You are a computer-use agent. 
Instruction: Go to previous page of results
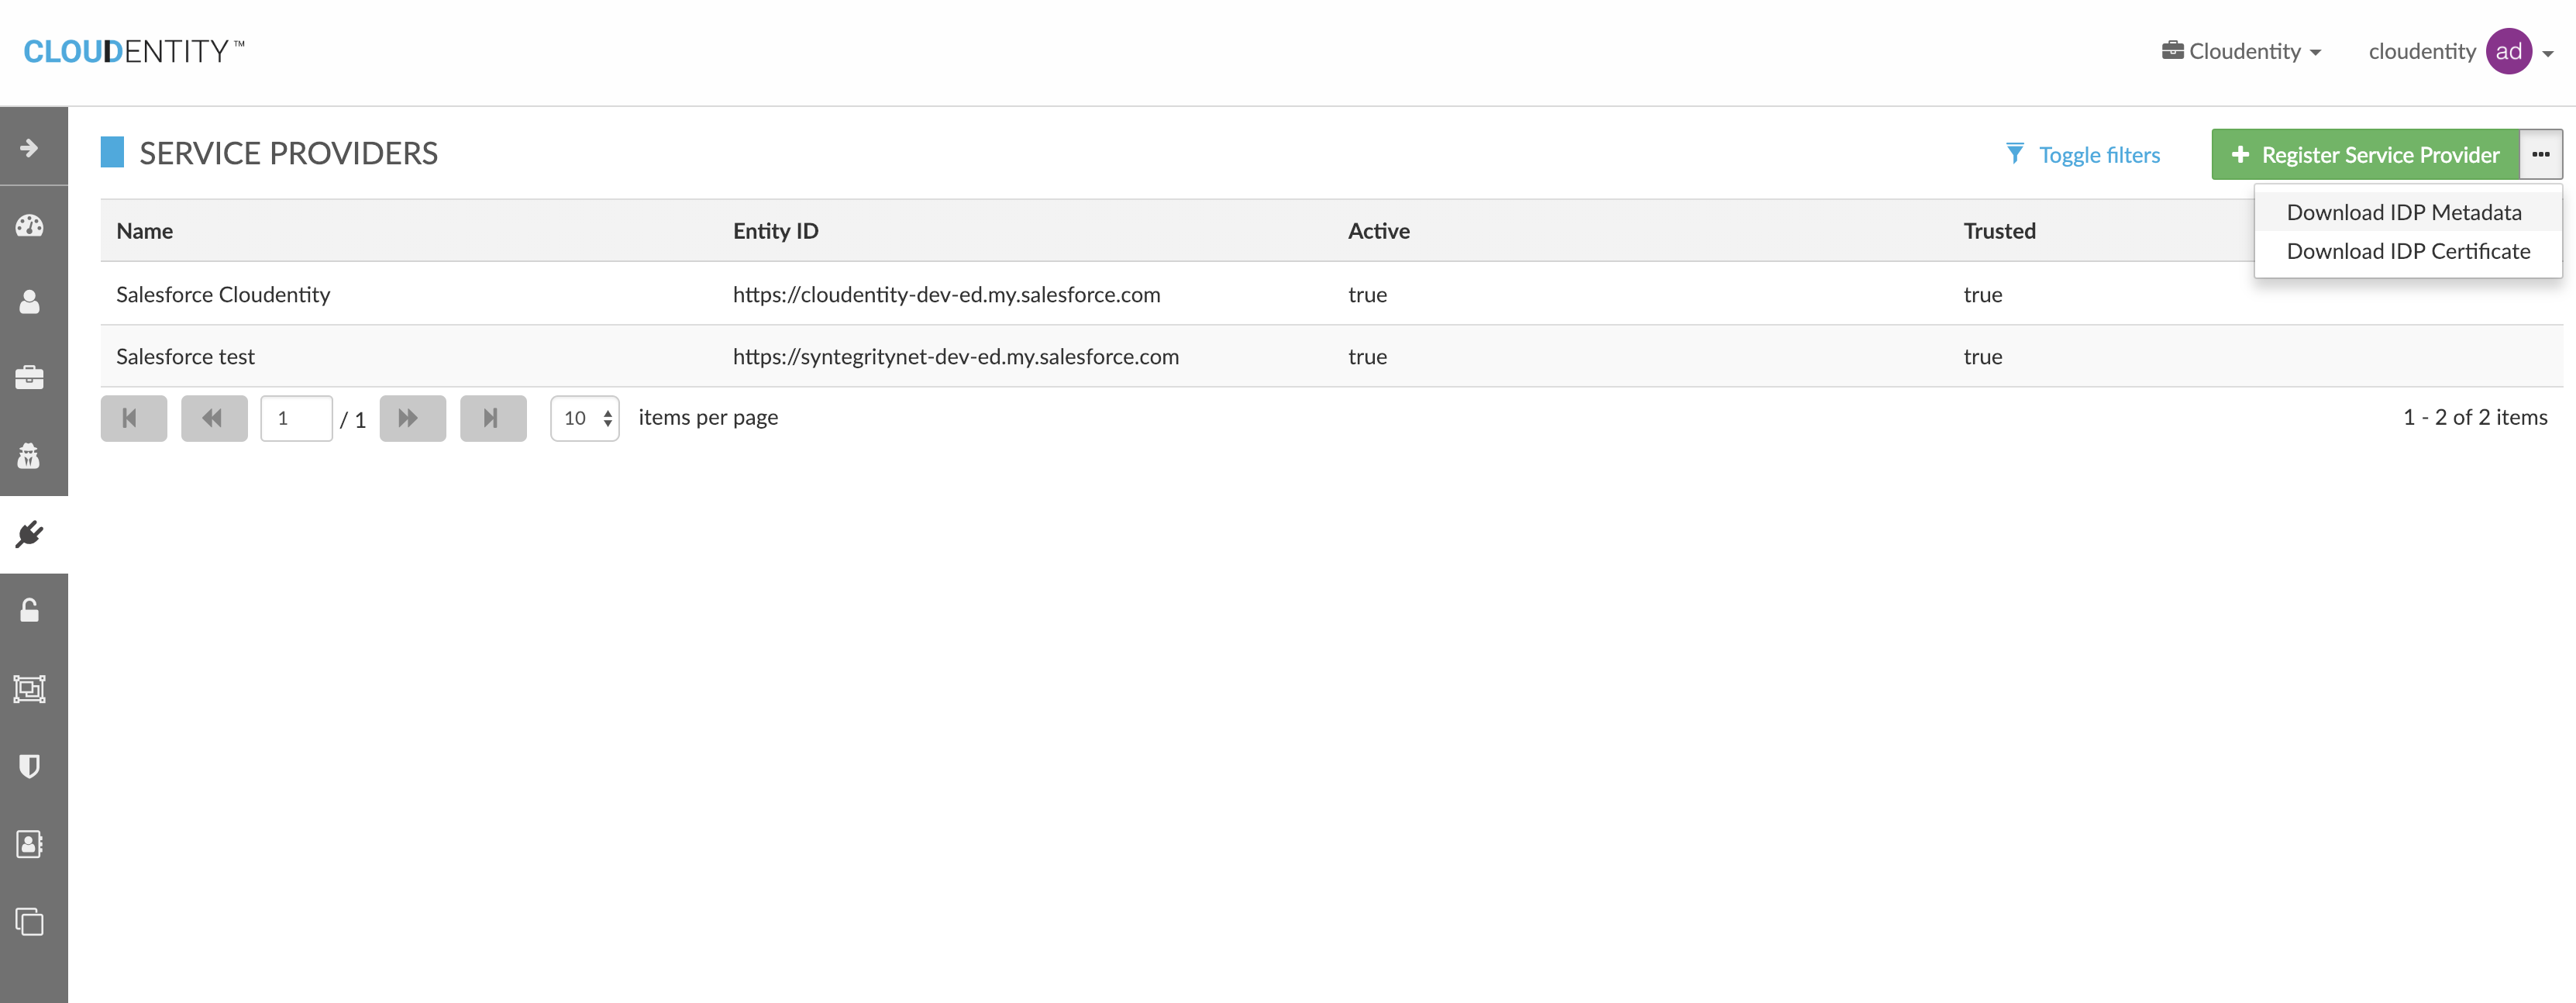(x=213, y=418)
